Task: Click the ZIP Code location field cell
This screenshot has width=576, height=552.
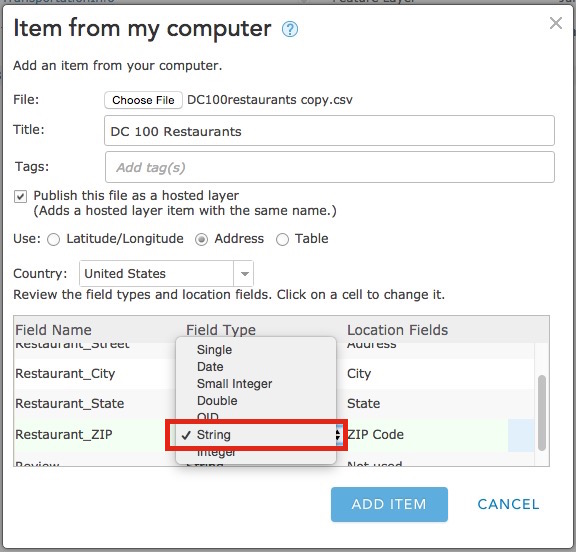Action: 427,434
